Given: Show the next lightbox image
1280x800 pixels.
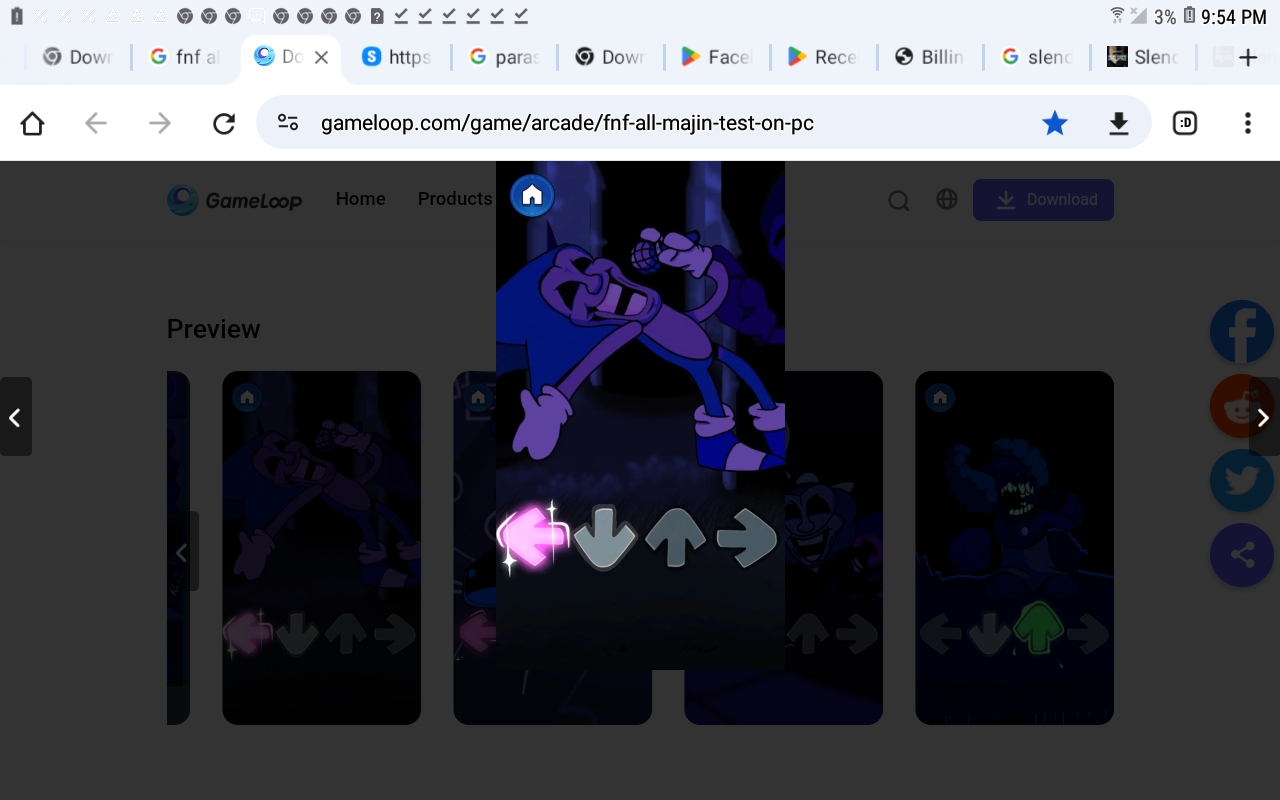Looking at the screenshot, I should 1264,417.
